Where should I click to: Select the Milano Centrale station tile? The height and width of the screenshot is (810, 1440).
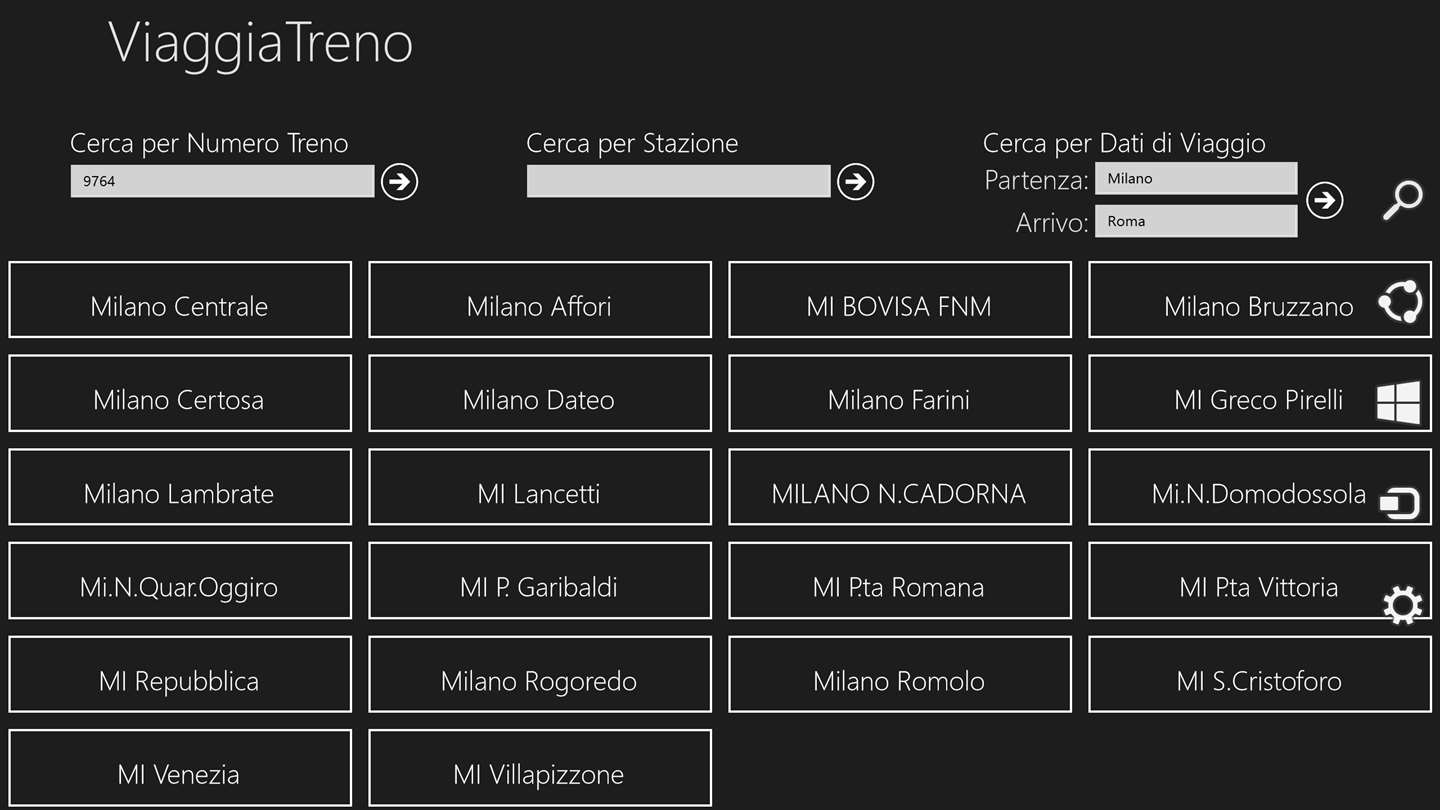[x=180, y=300]
